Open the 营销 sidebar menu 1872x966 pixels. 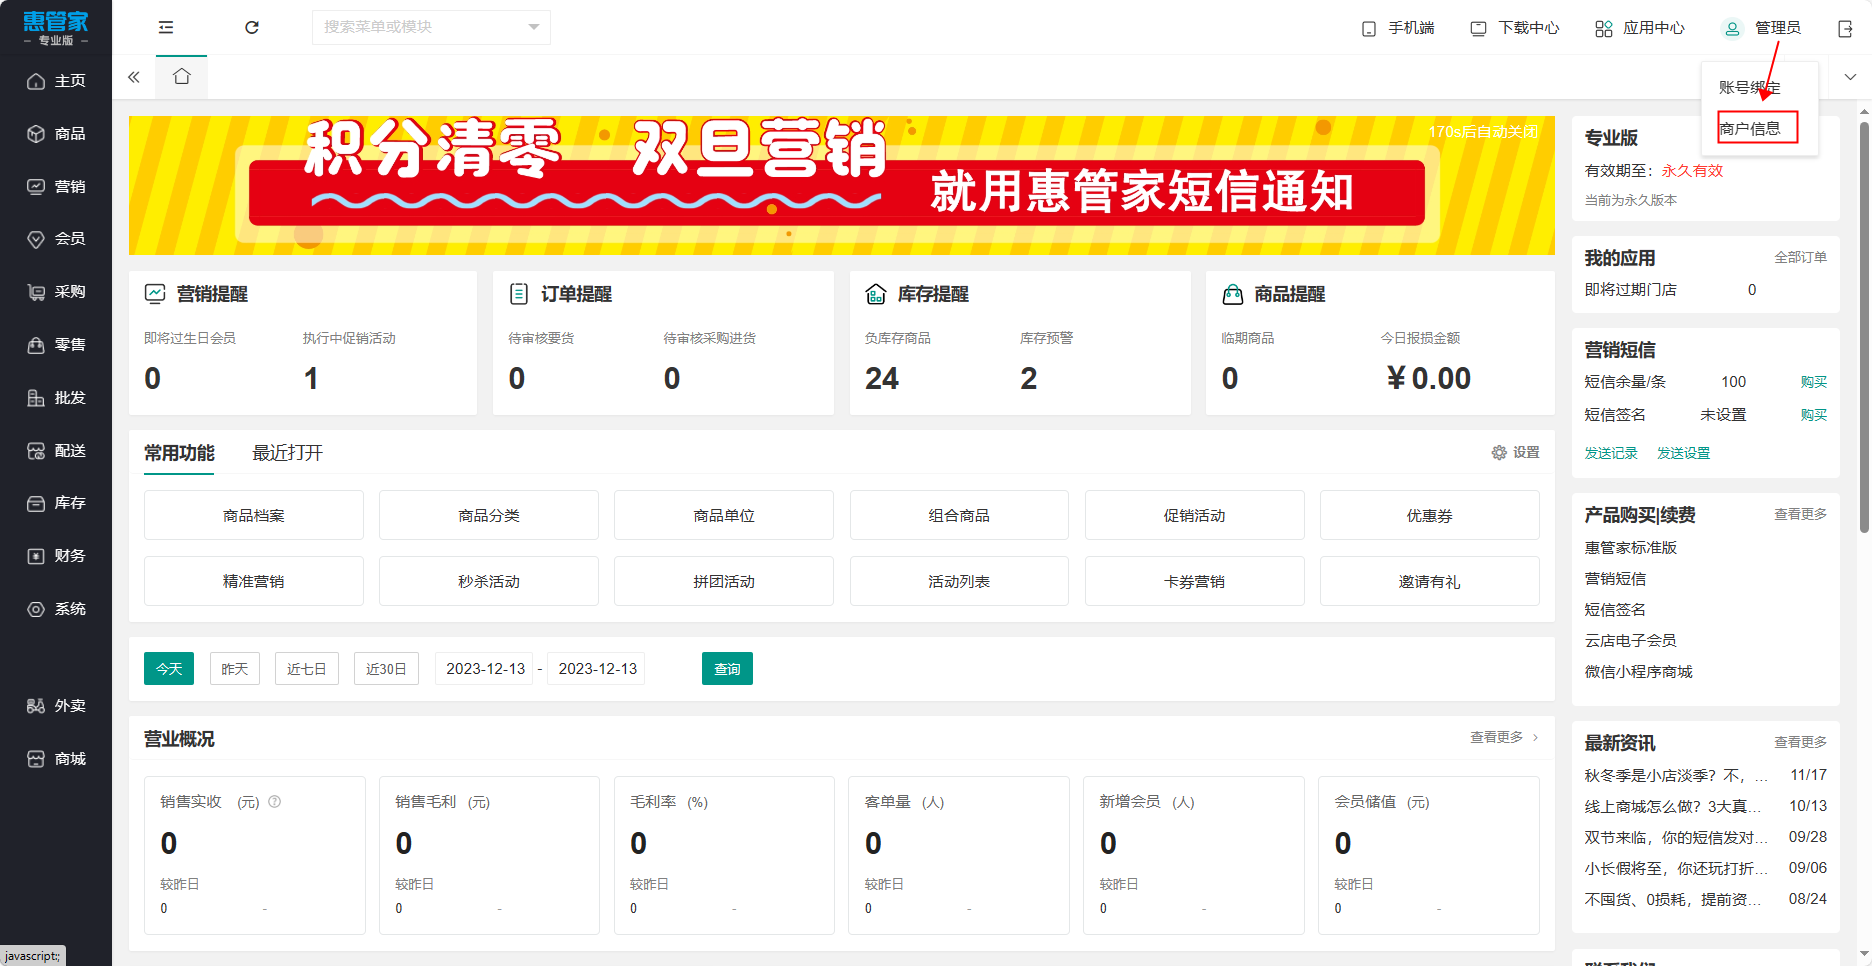pyautogui.click(x=56, y=187)
